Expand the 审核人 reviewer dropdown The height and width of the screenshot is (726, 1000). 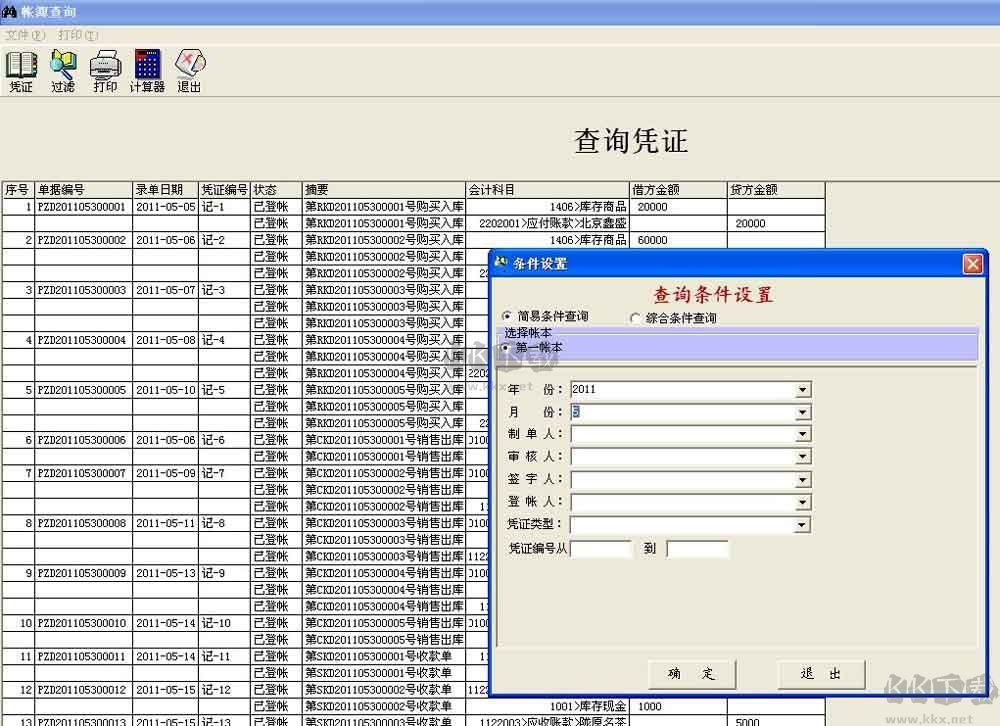pyautogui.click(x=805, y=456)
